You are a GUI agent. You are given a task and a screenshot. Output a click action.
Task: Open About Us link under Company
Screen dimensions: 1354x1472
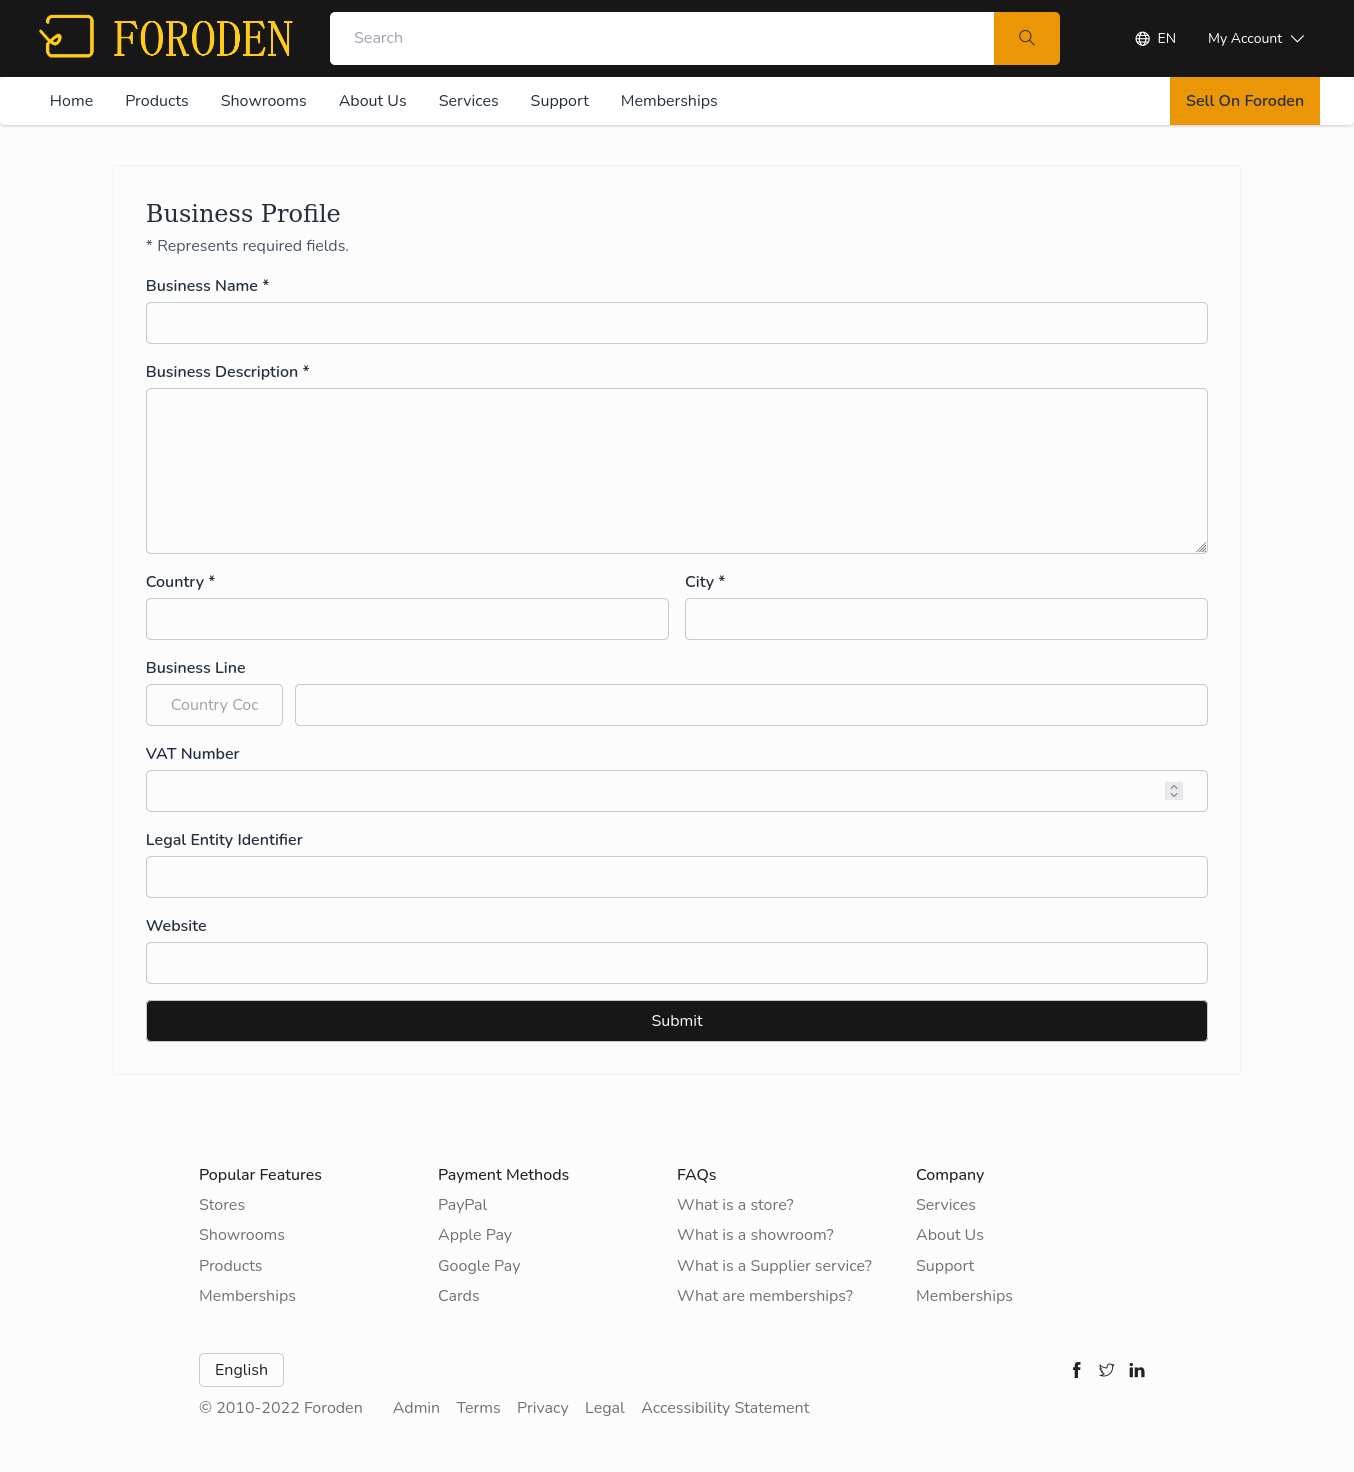pos(950,1235)
